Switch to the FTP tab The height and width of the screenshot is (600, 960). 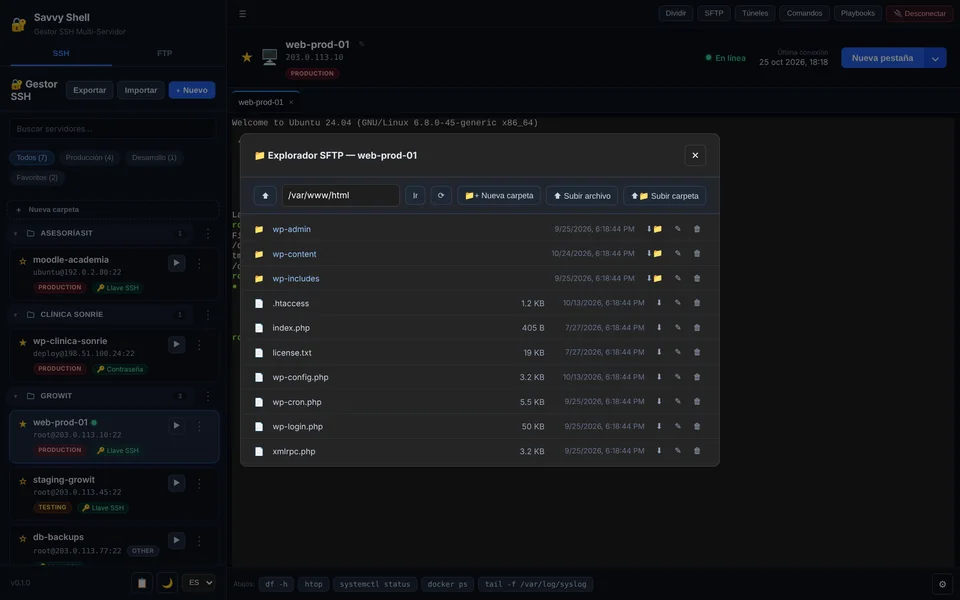click(x=164, y=53)
